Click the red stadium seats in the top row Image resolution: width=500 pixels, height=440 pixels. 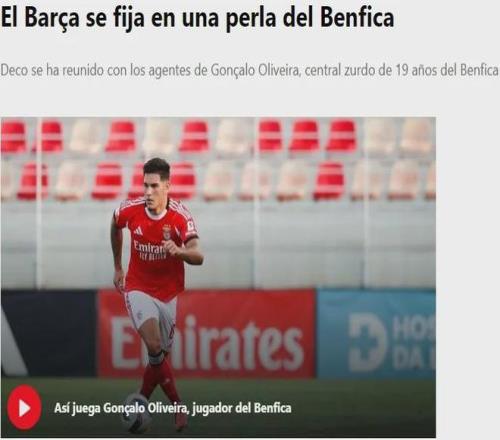pos(217,137)
